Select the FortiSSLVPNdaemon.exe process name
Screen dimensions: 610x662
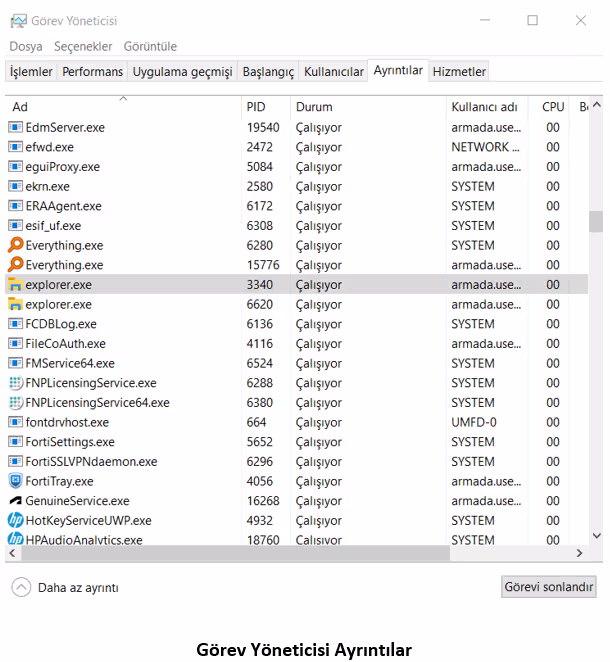click(91, 461)
